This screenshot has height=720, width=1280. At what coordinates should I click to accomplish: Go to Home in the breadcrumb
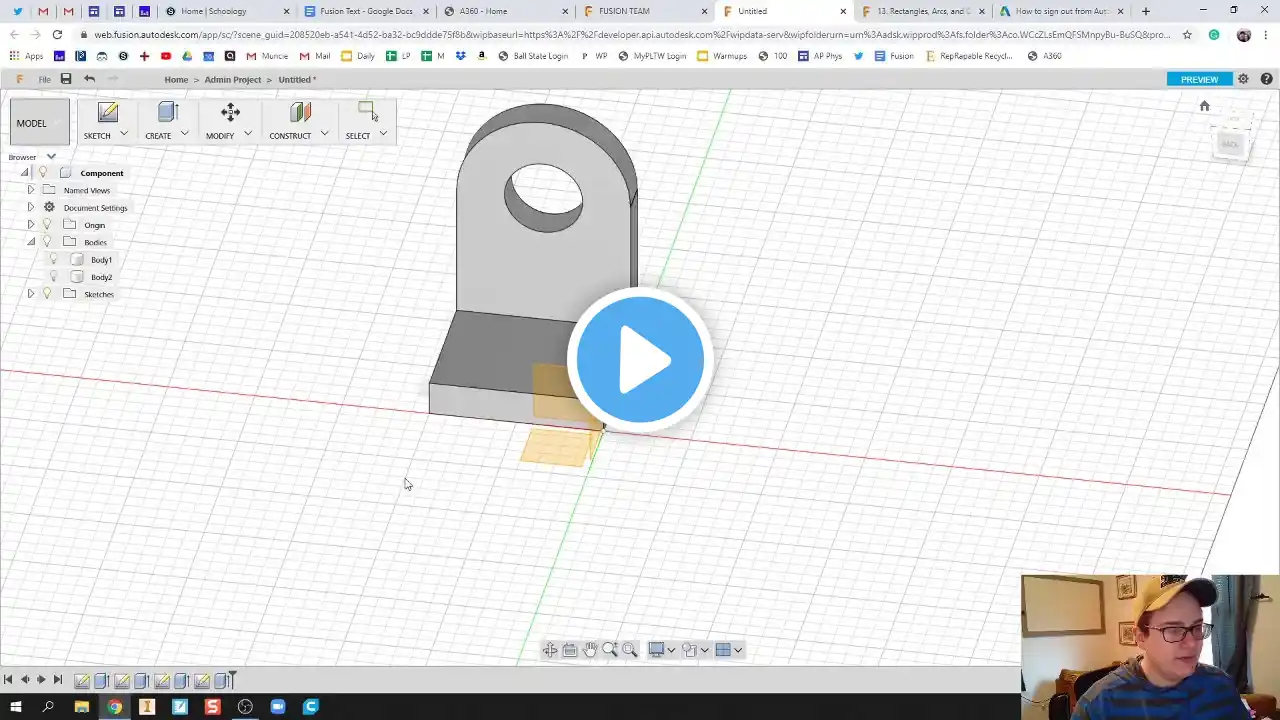[176, 79]
